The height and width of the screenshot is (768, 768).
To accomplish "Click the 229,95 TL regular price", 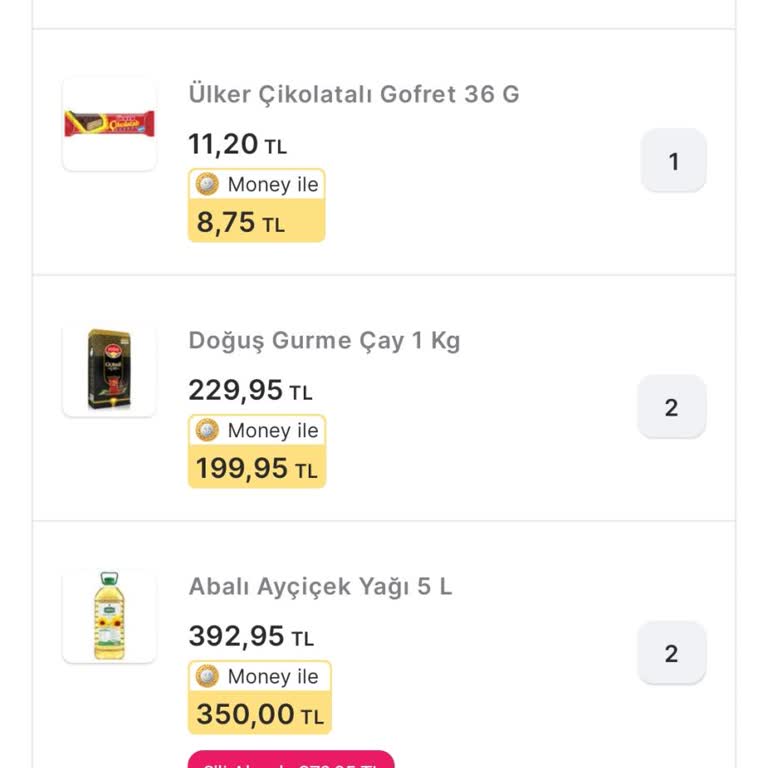I will click(x=250, y=390).
